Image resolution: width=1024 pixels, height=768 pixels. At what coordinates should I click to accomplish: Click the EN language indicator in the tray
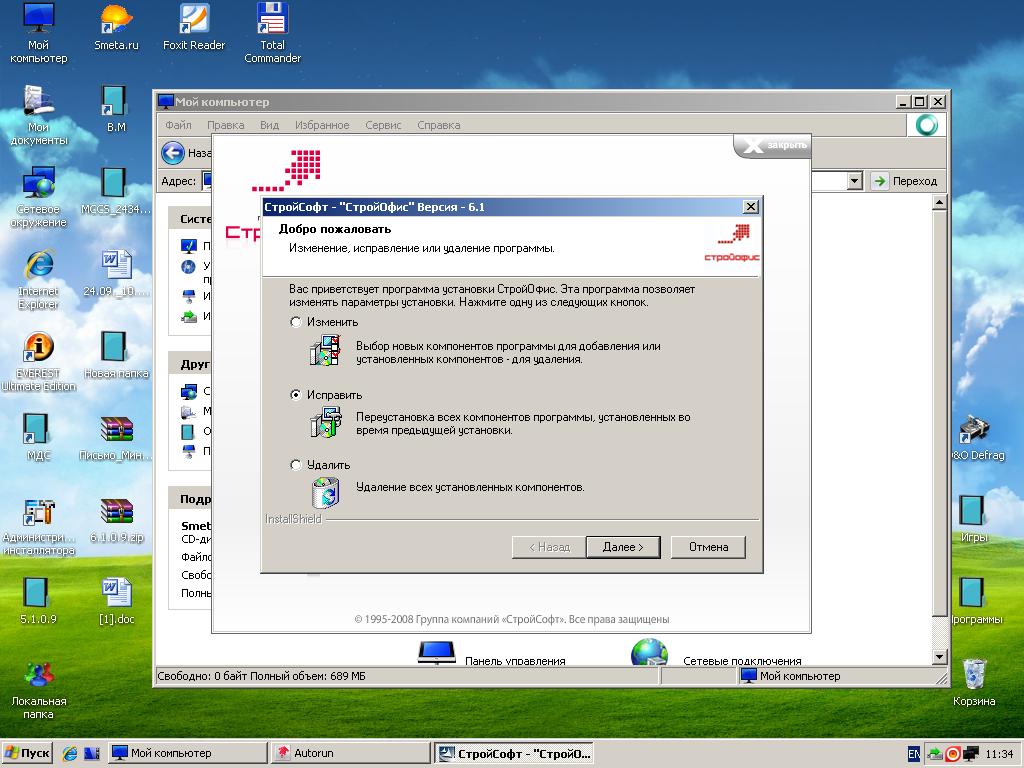tap(914, 754)
